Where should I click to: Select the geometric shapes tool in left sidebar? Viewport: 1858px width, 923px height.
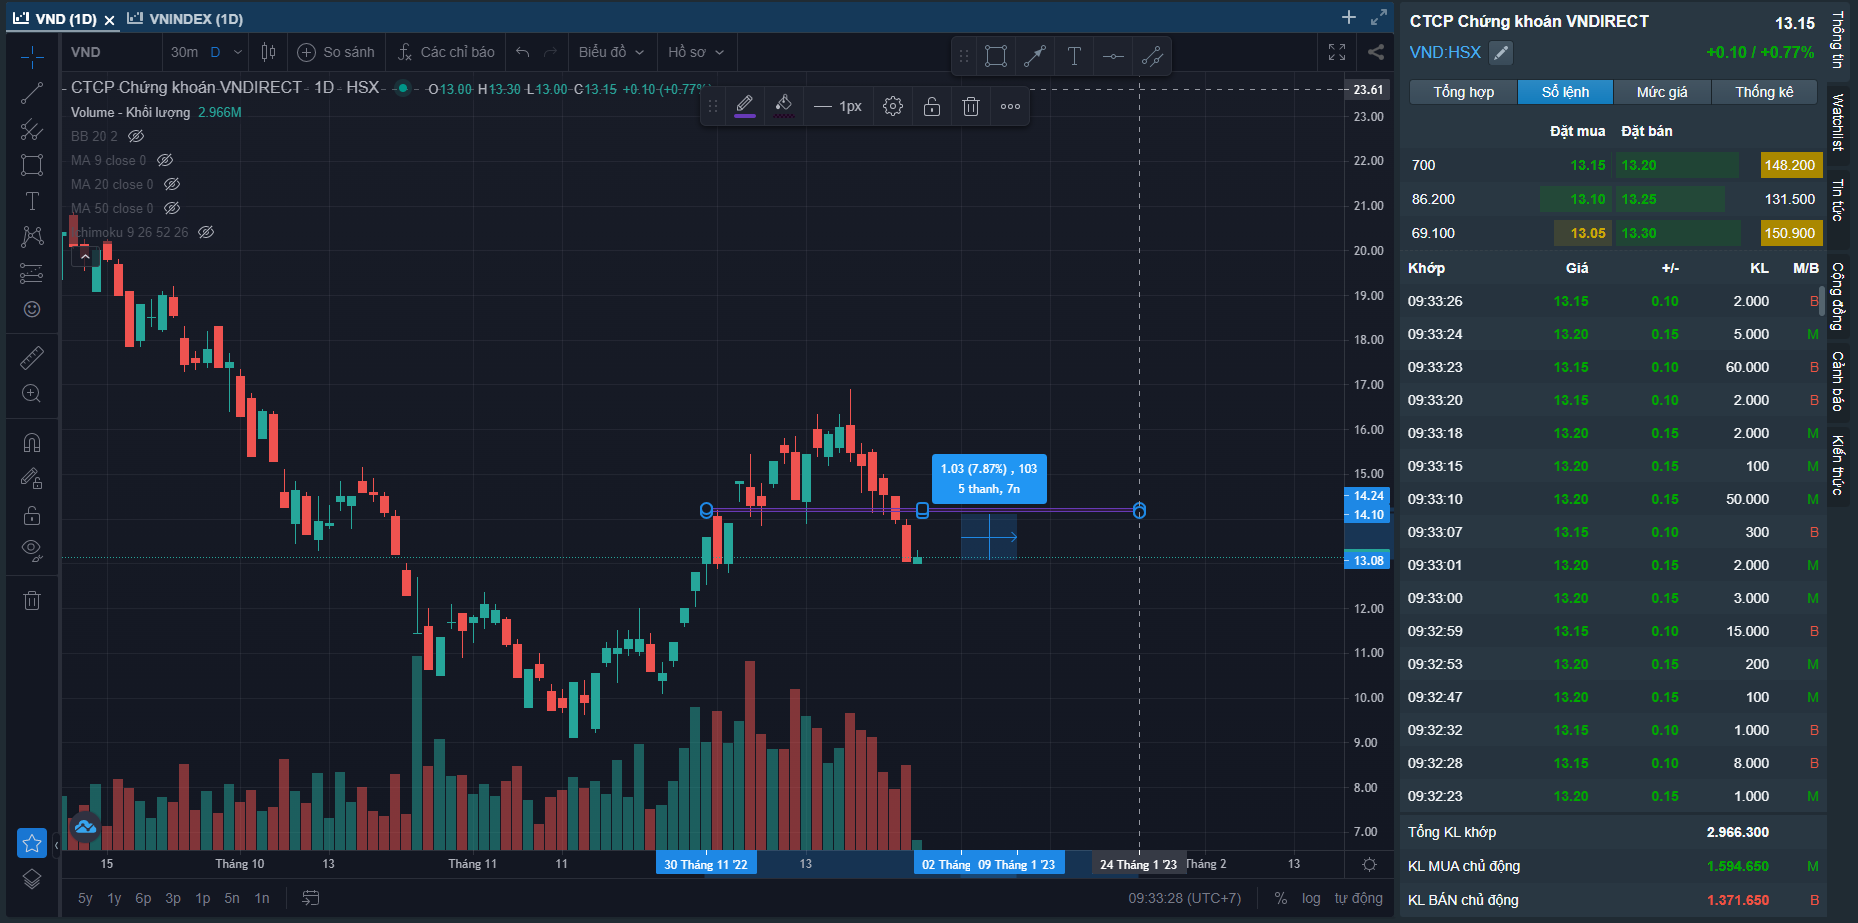point(32,165)
